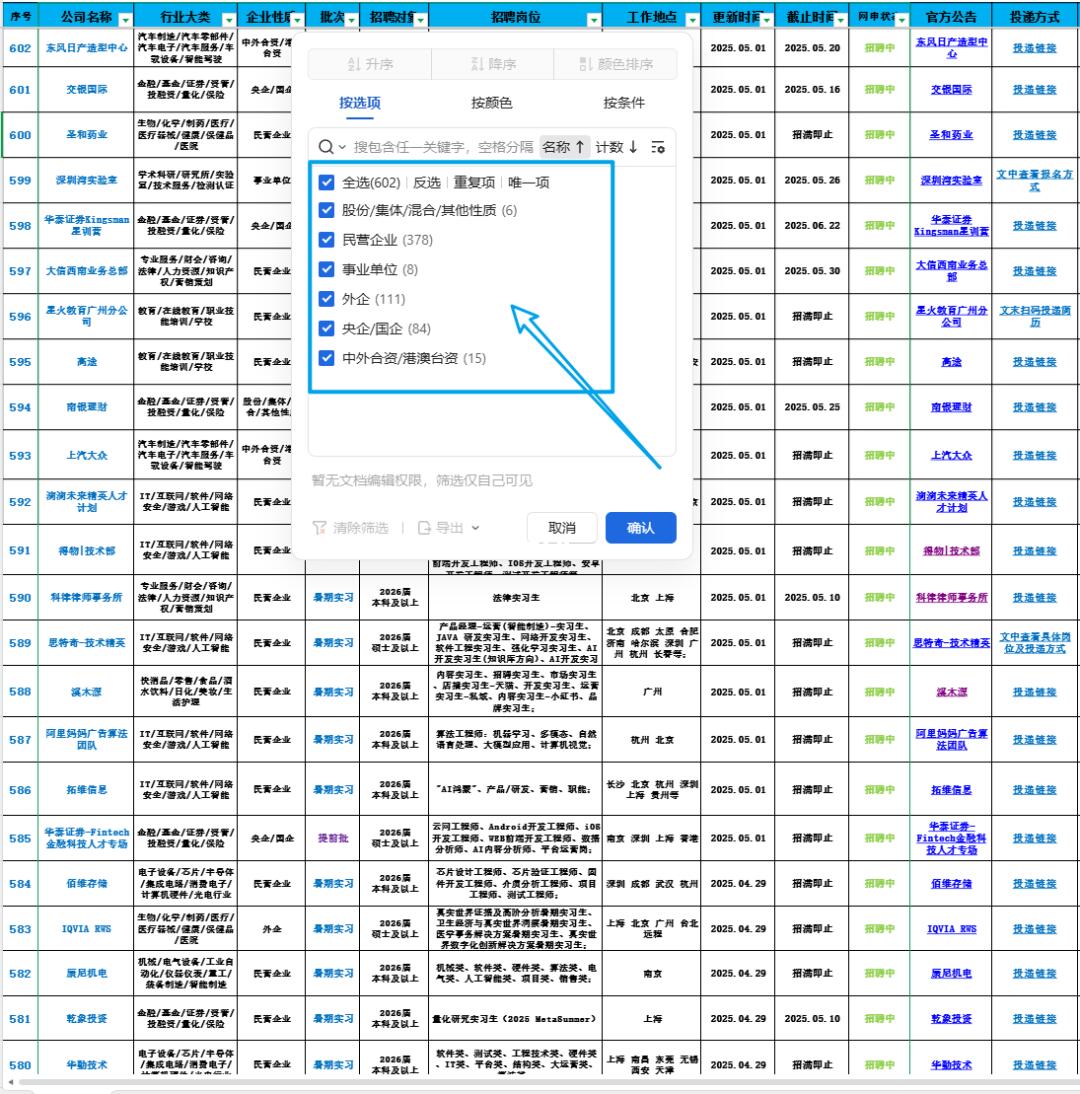Open 网申状态 column filter dropdown
The height and width of the screenshot is (1094, 1080).
tap(901, 20)
